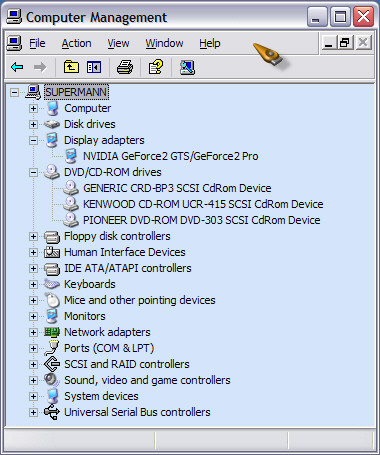Select NVIDIA GeForce2 GTS/GeForce2 Pro

pos(171,156)
